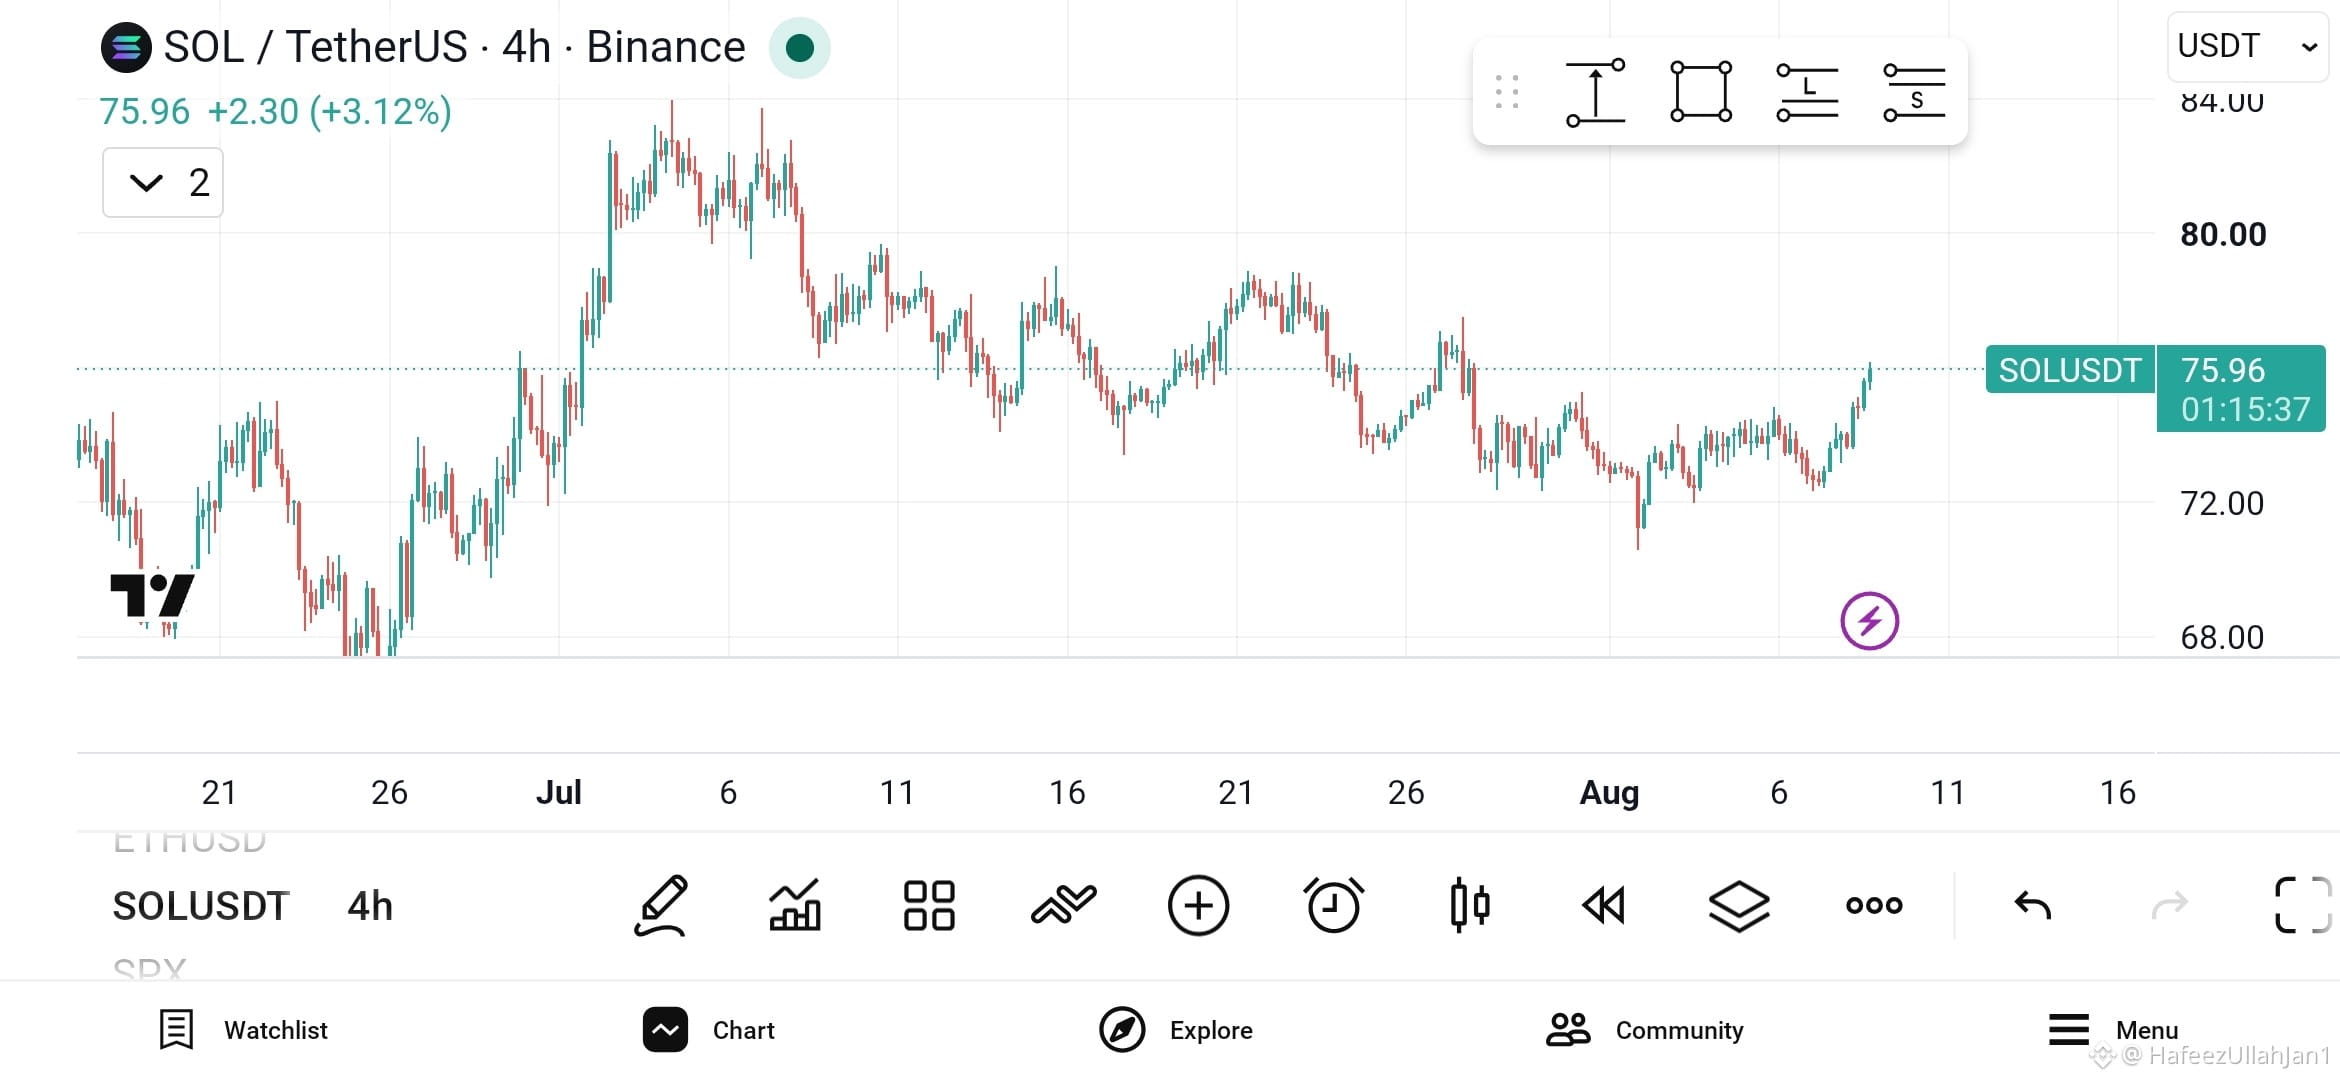Choose the long position tool
2340x1080 pixels.
point(1807,92)
